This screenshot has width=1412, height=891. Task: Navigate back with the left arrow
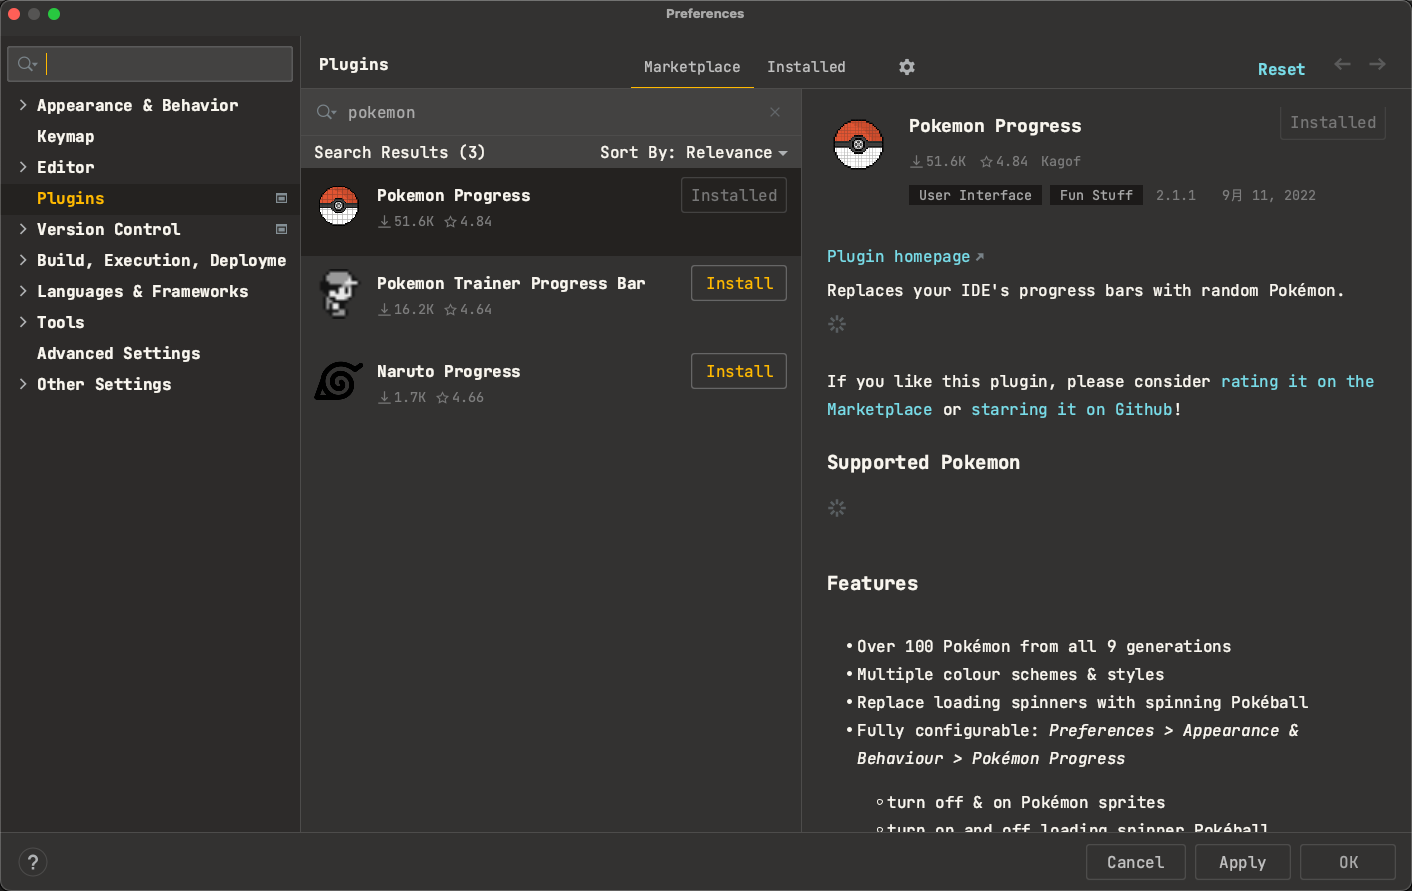coord(1342,64)
